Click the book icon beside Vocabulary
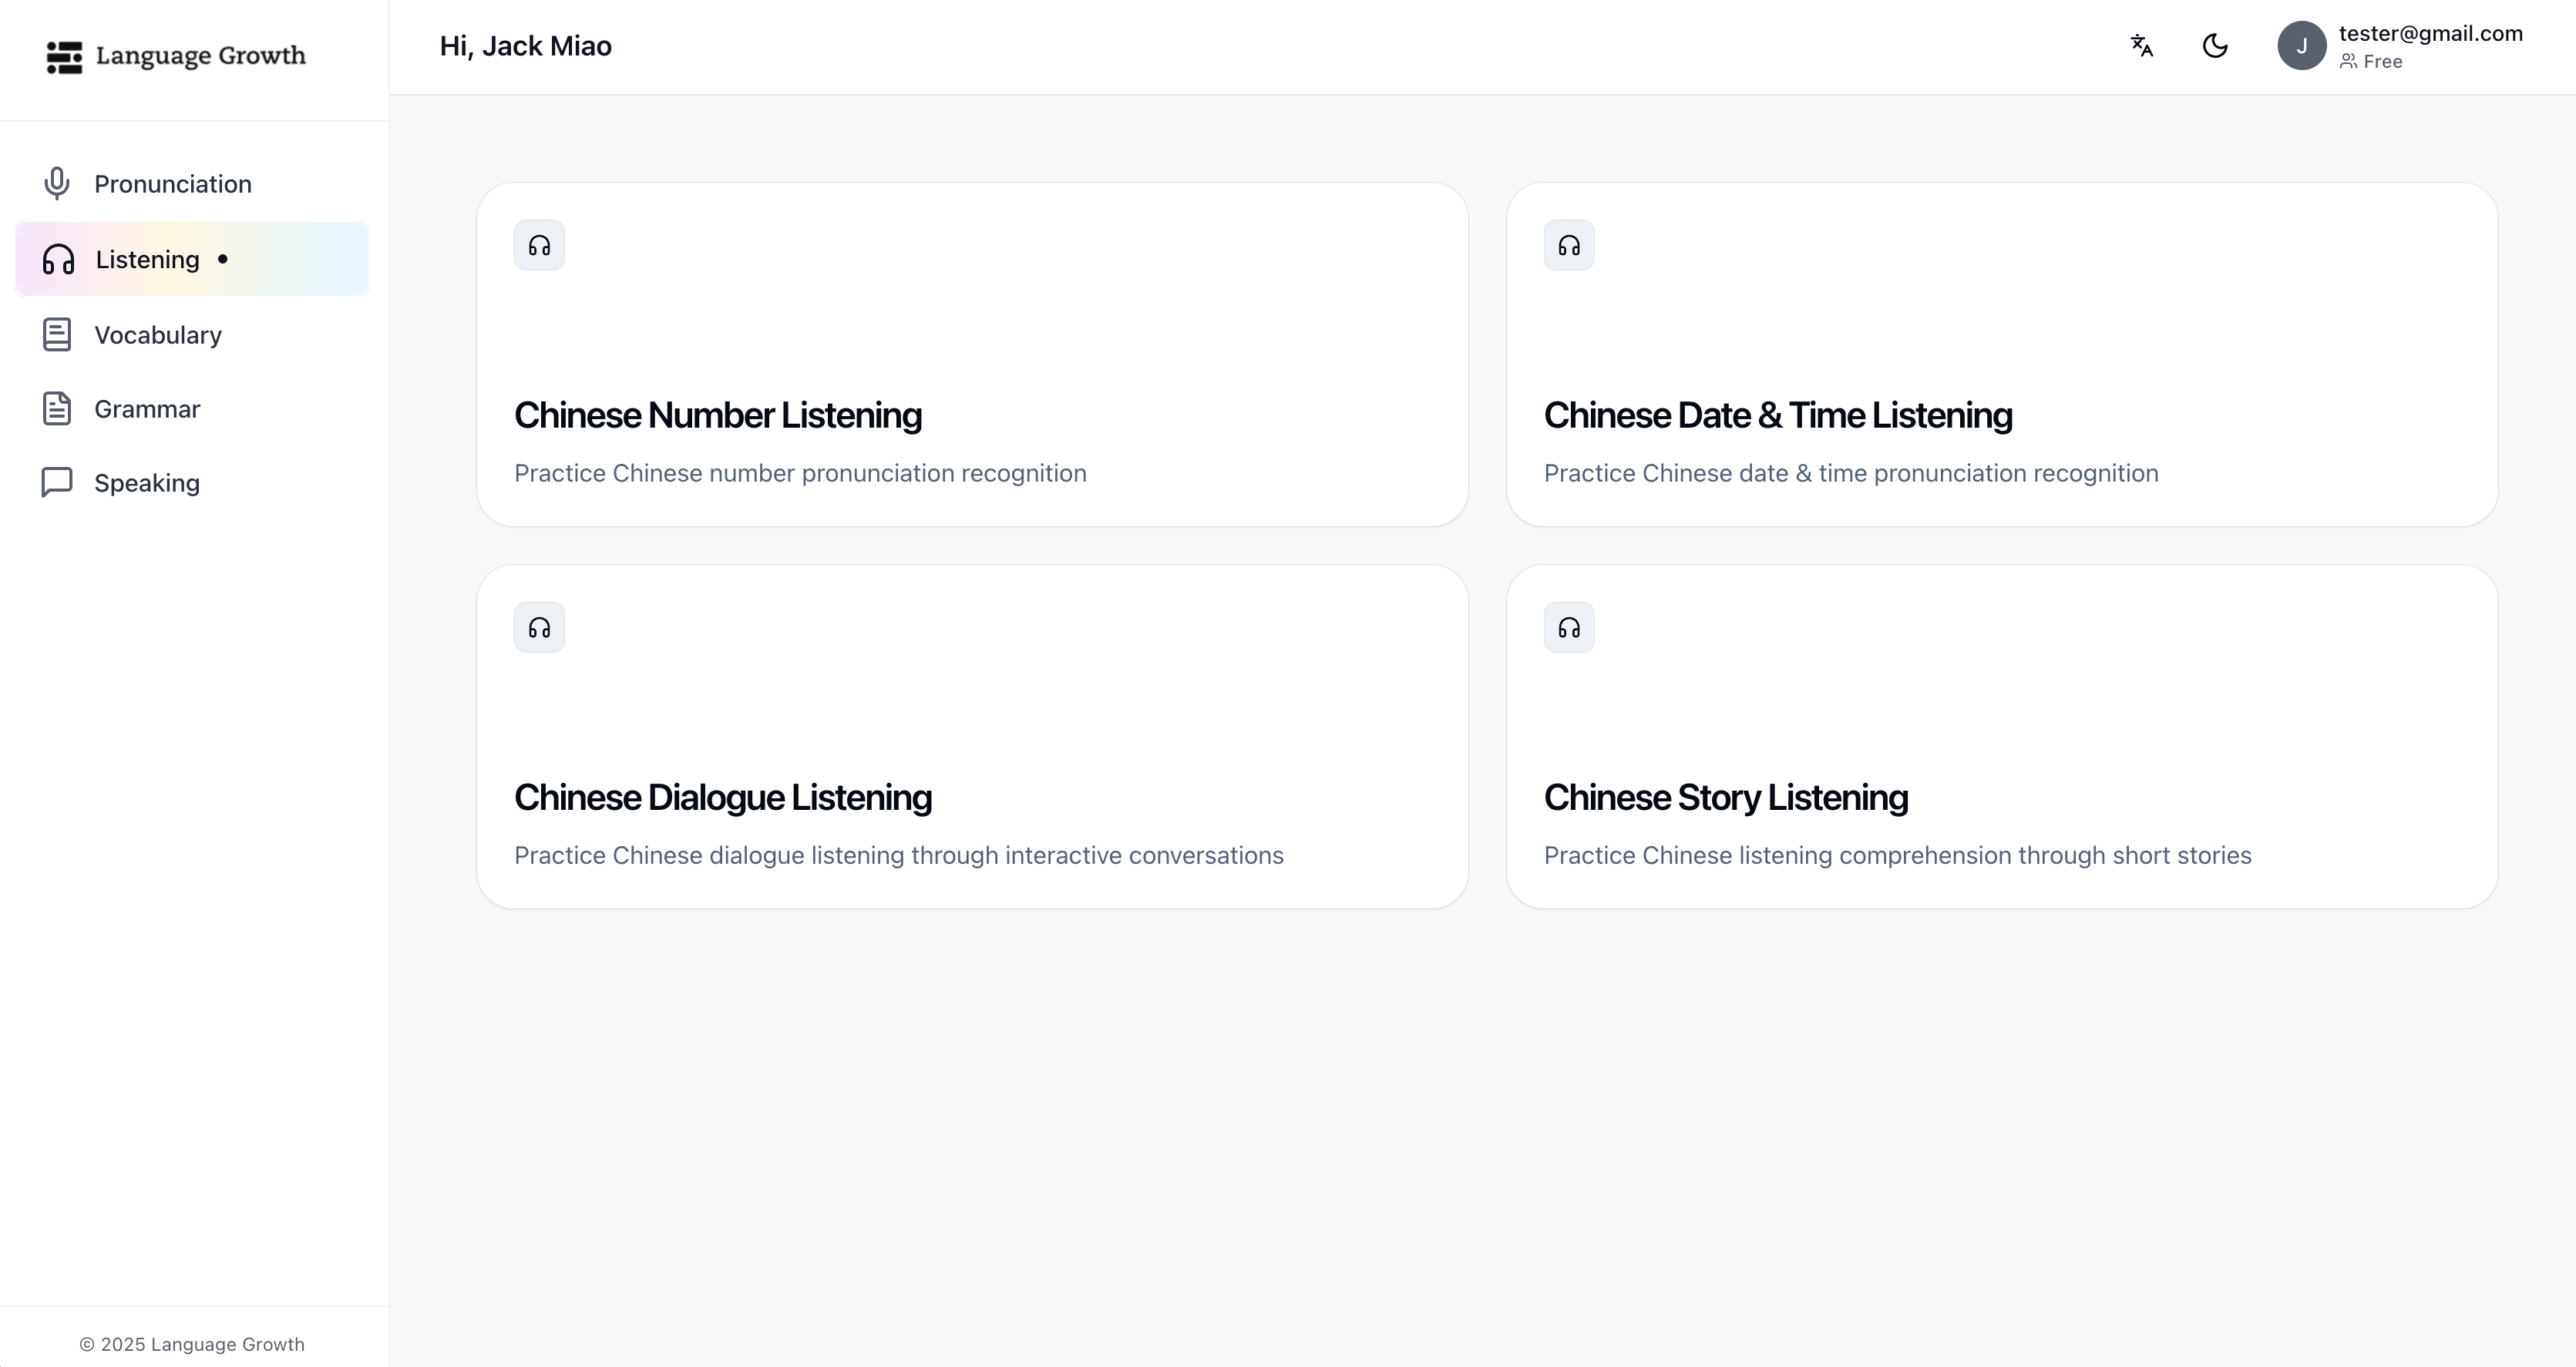 57,335
